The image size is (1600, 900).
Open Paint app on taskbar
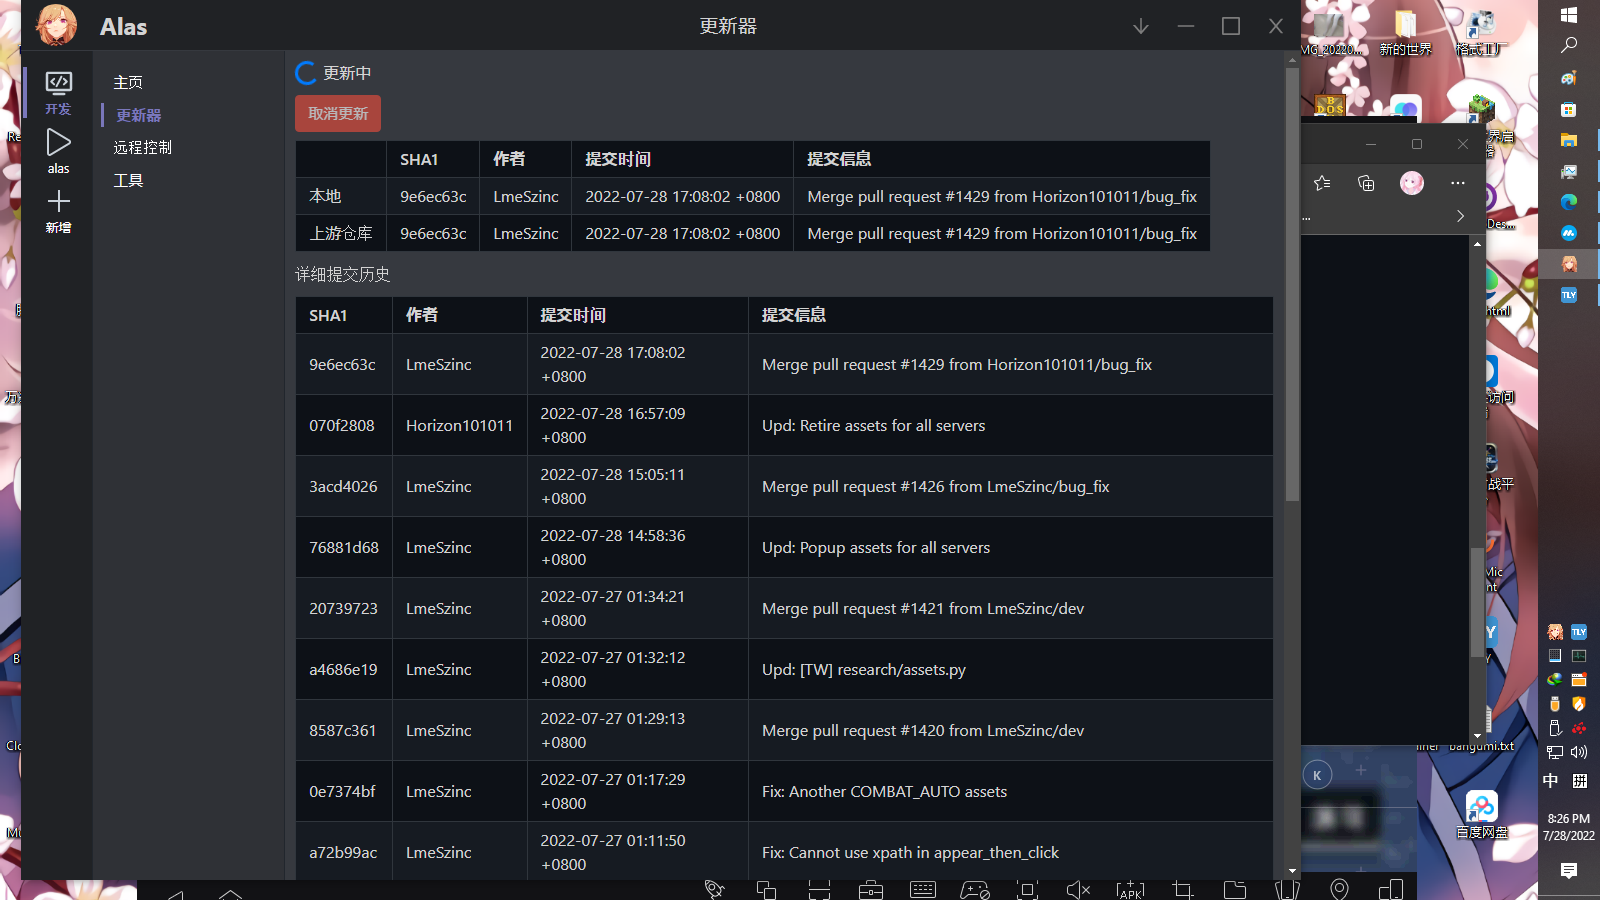(x=1569, y=78)
